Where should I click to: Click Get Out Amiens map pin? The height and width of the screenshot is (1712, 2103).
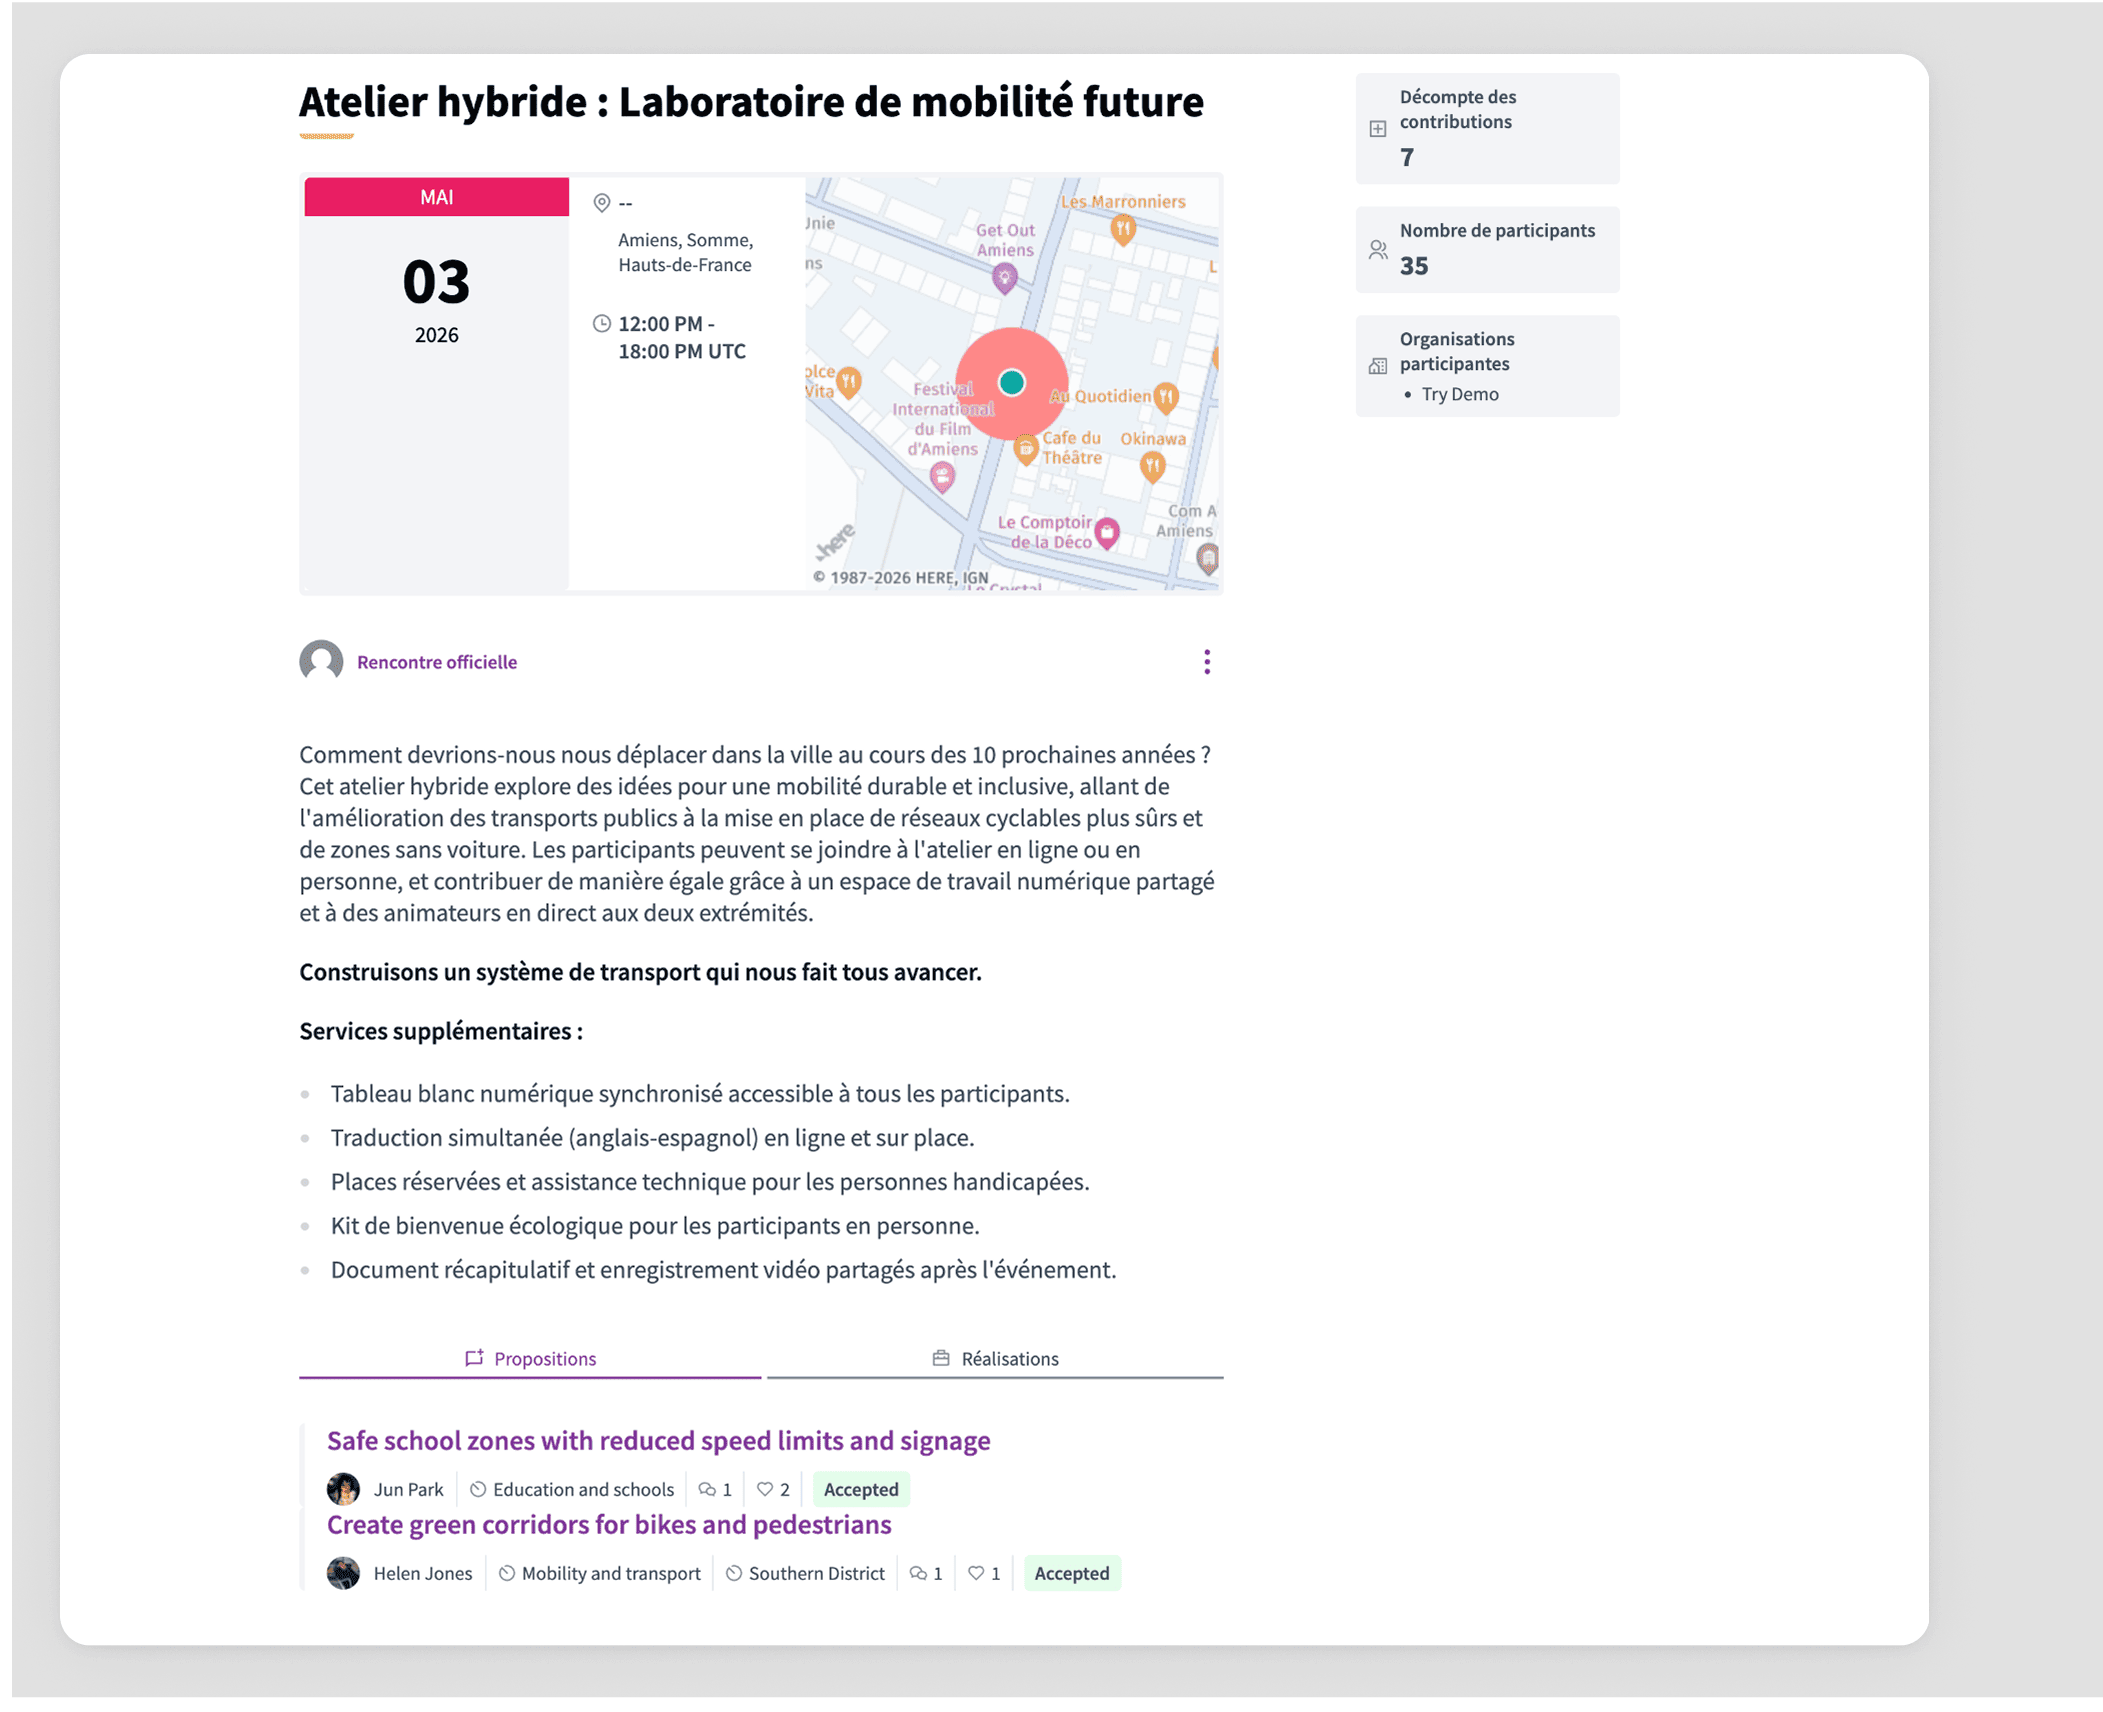[1004, 279]
